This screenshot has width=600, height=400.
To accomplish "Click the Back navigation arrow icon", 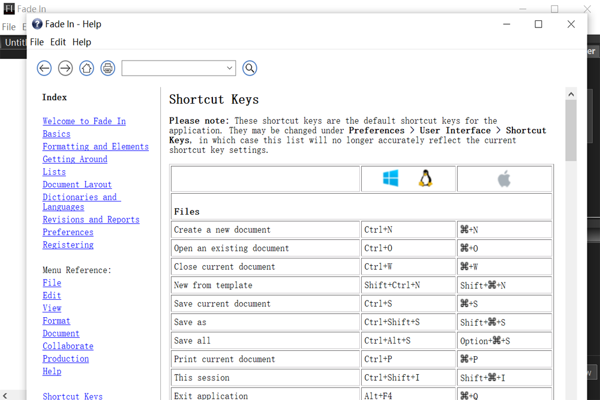I will click(44, 68).
